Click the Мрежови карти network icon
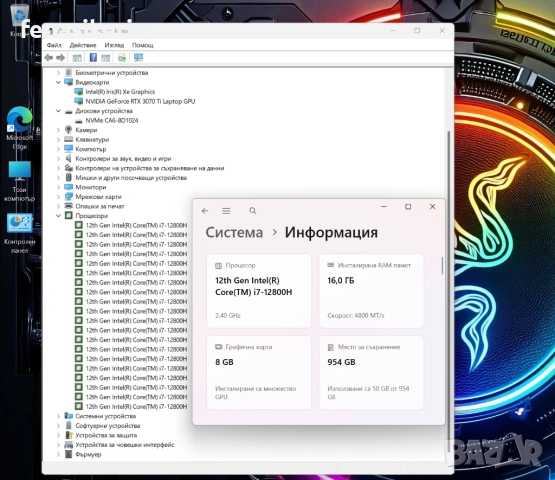 [69, 196]
